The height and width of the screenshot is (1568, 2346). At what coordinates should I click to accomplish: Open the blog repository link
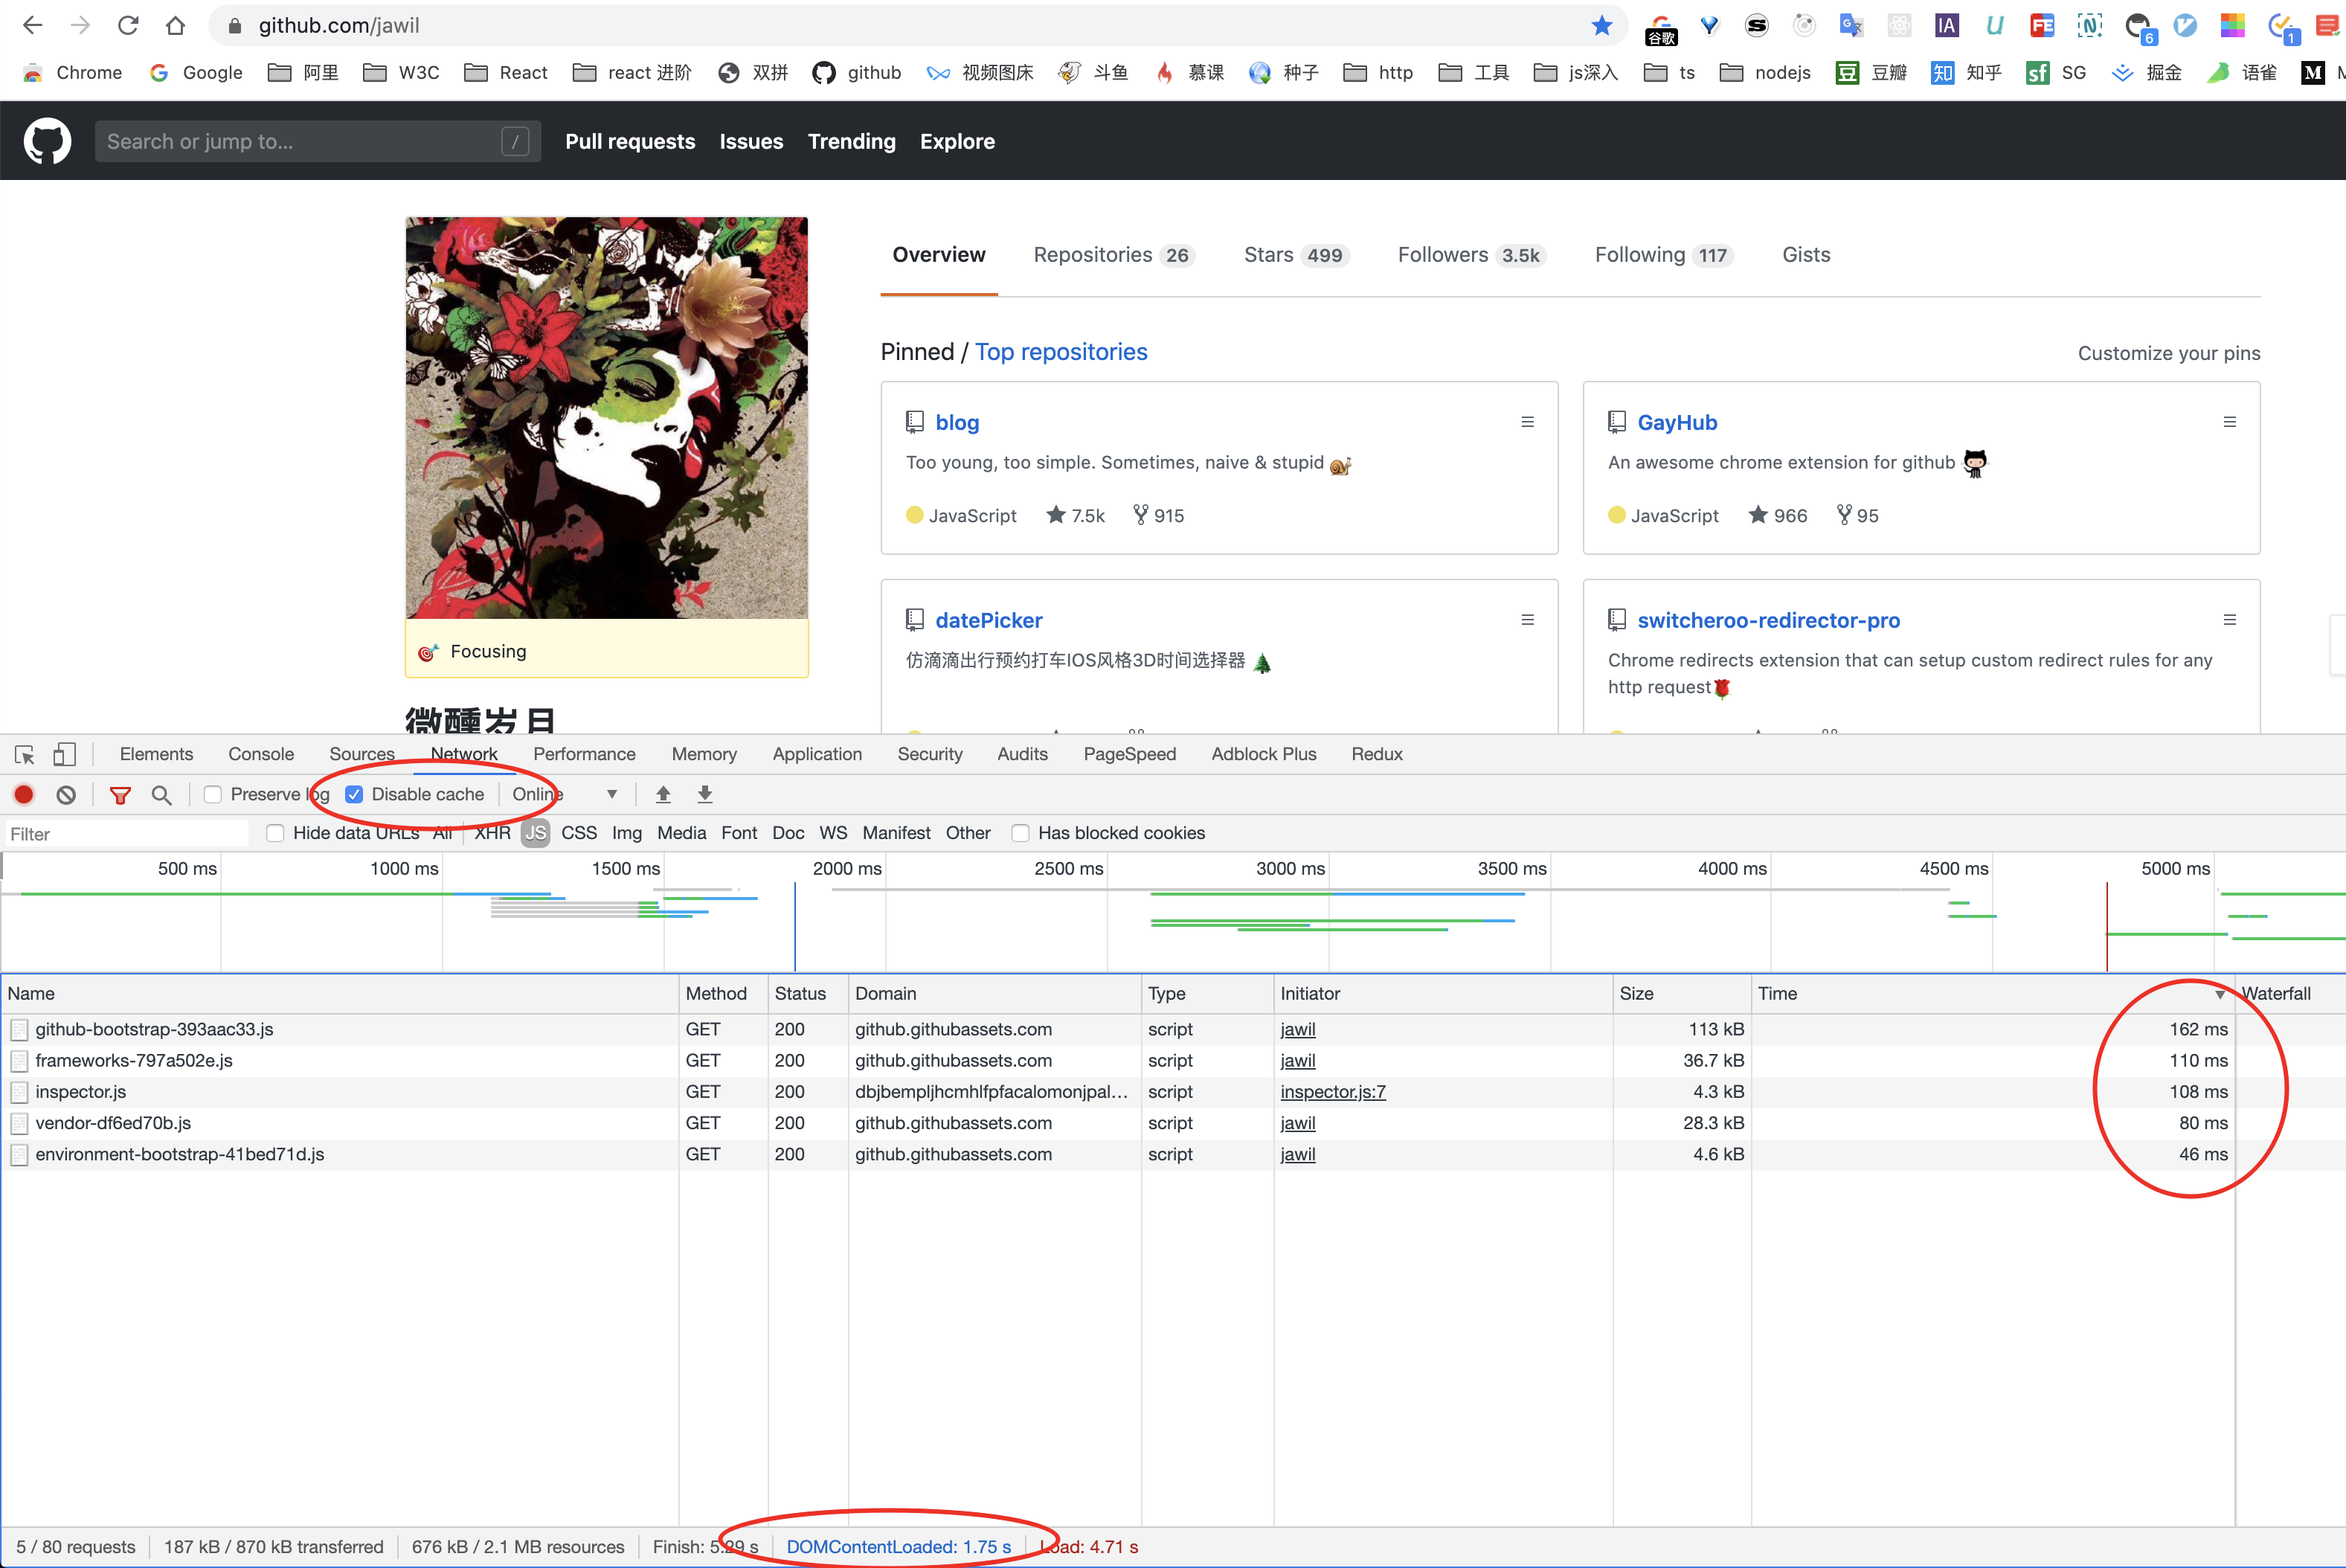[x=957, y=423]
